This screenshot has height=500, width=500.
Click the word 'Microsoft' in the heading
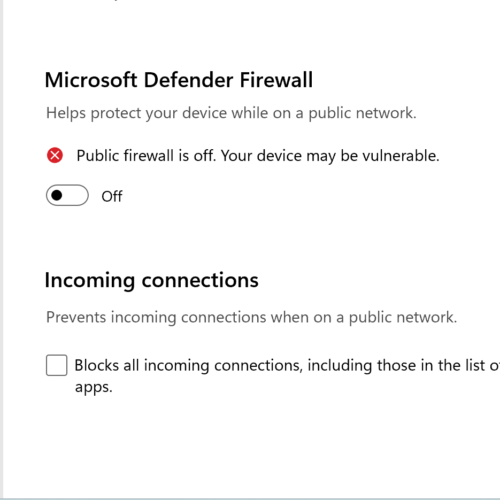click(x=91, y=80)
